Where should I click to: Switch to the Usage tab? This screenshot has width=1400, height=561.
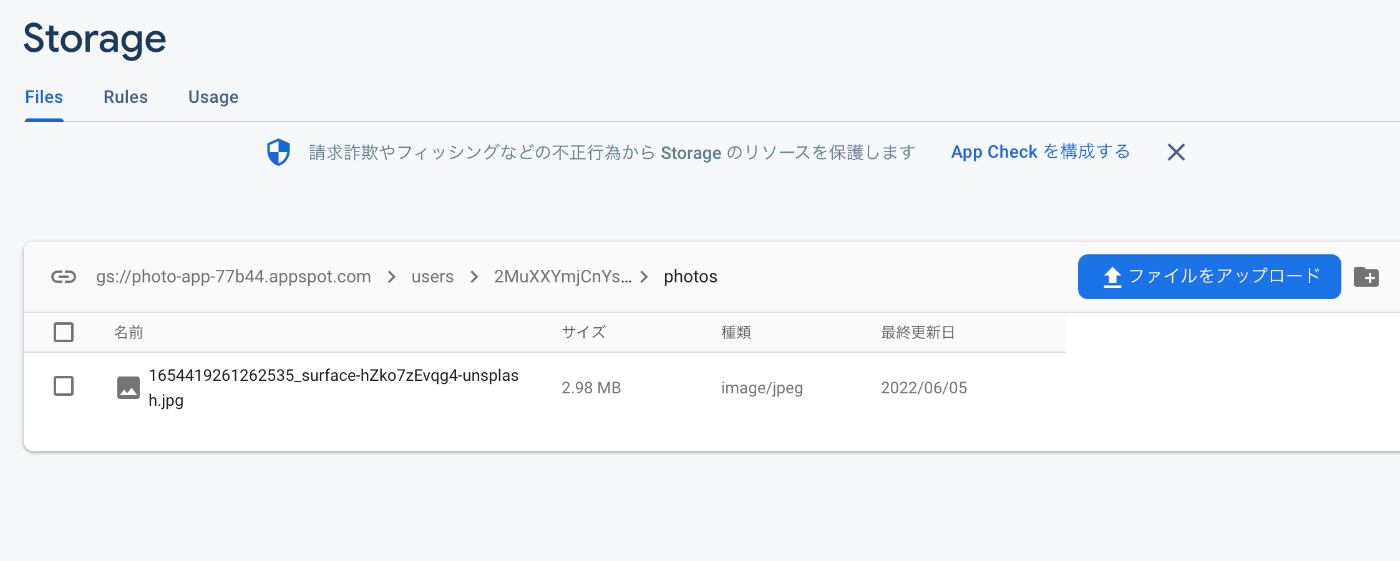213,97
